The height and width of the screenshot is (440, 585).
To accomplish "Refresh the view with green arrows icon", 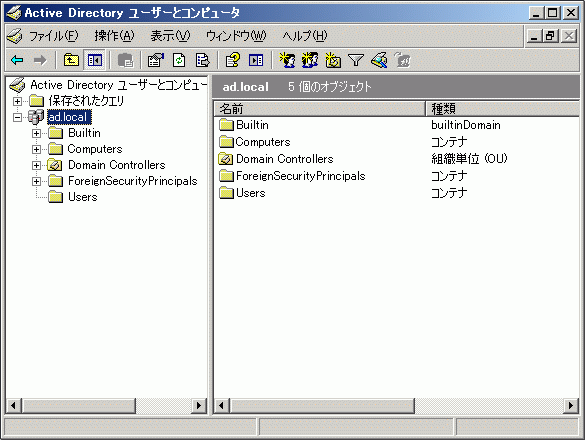I will coord(179,60).
